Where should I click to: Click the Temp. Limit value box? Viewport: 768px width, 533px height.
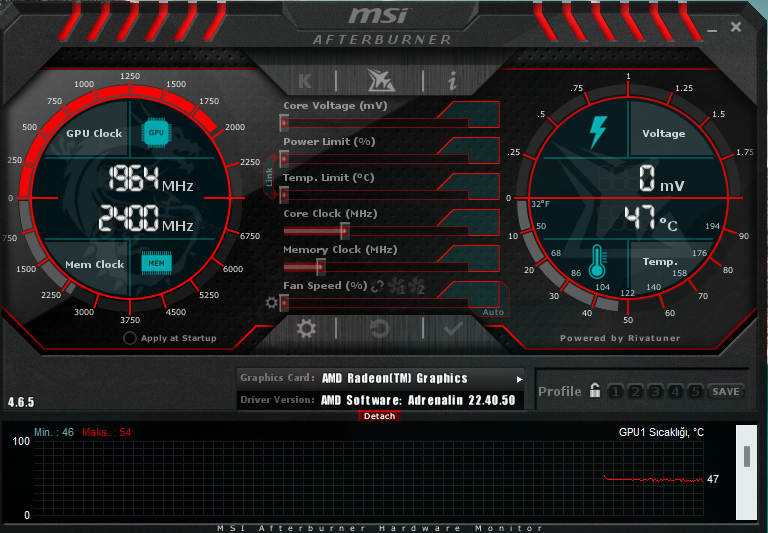pos(473,186)
